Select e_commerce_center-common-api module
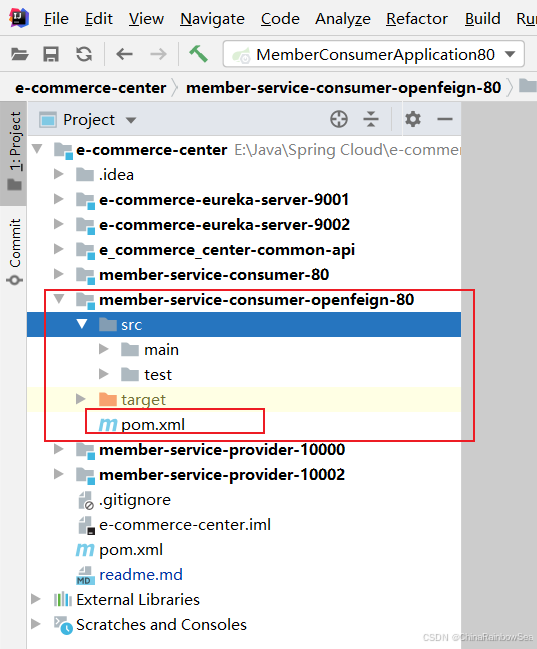Viewport: 537px width, 649px height. click(227, 250)
